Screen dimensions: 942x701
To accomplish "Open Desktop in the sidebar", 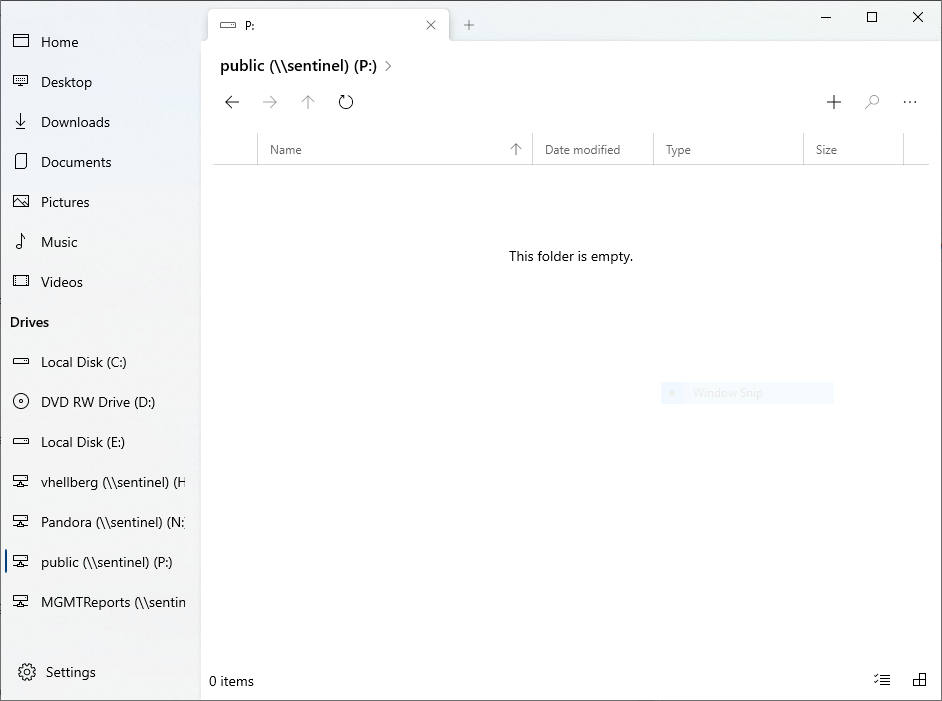I will click(100, 82).
